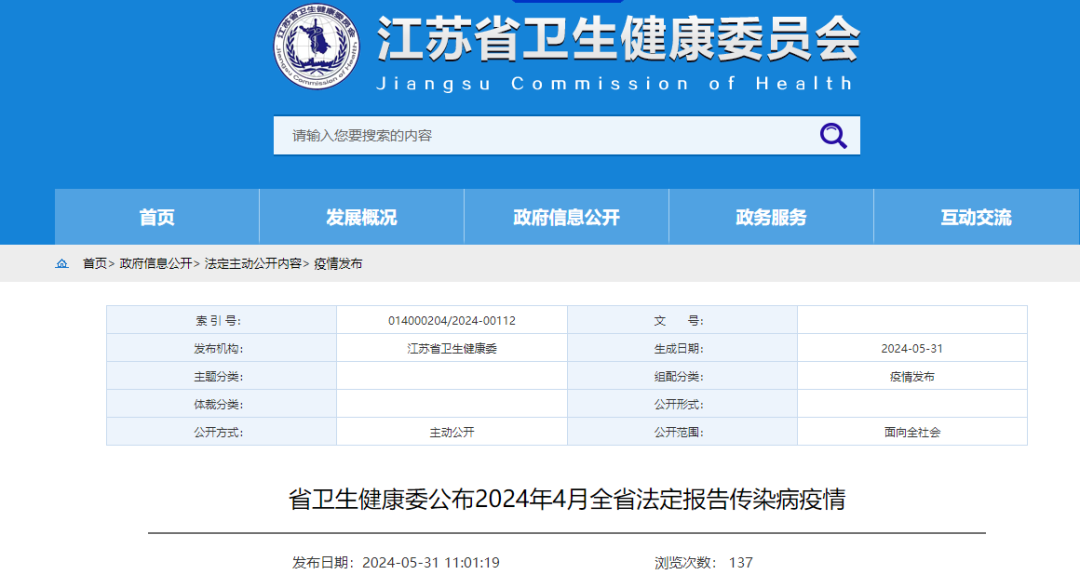
Task: Open the 互动交流 navigation tab
Action: coord(975,216)
